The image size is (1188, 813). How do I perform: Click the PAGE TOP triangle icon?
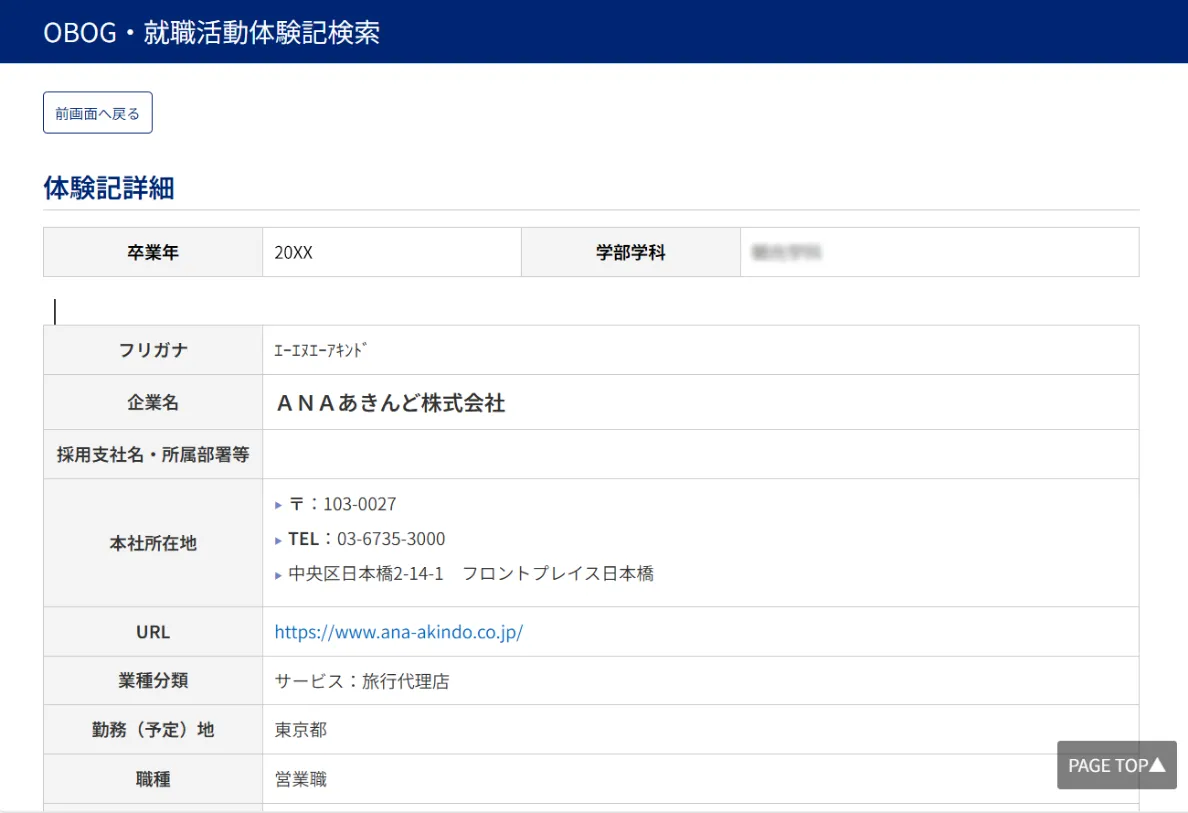pyautogui.click(x=1157, y=765)
